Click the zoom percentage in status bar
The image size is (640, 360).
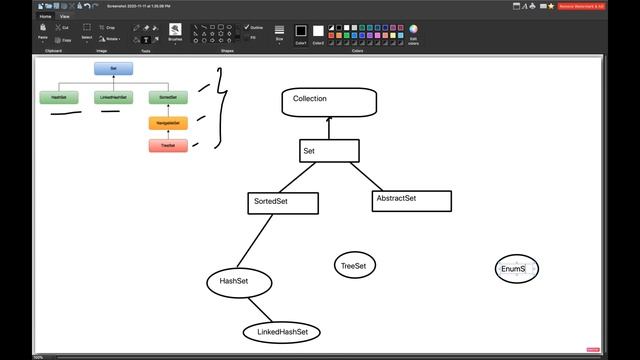(38, 358)
